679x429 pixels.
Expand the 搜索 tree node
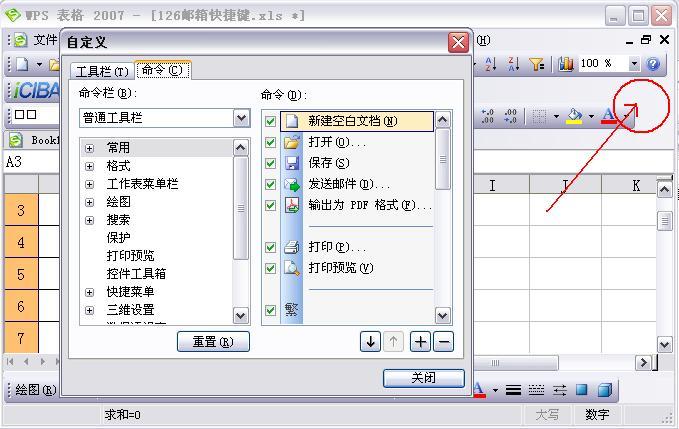click(x=90, y=221)
